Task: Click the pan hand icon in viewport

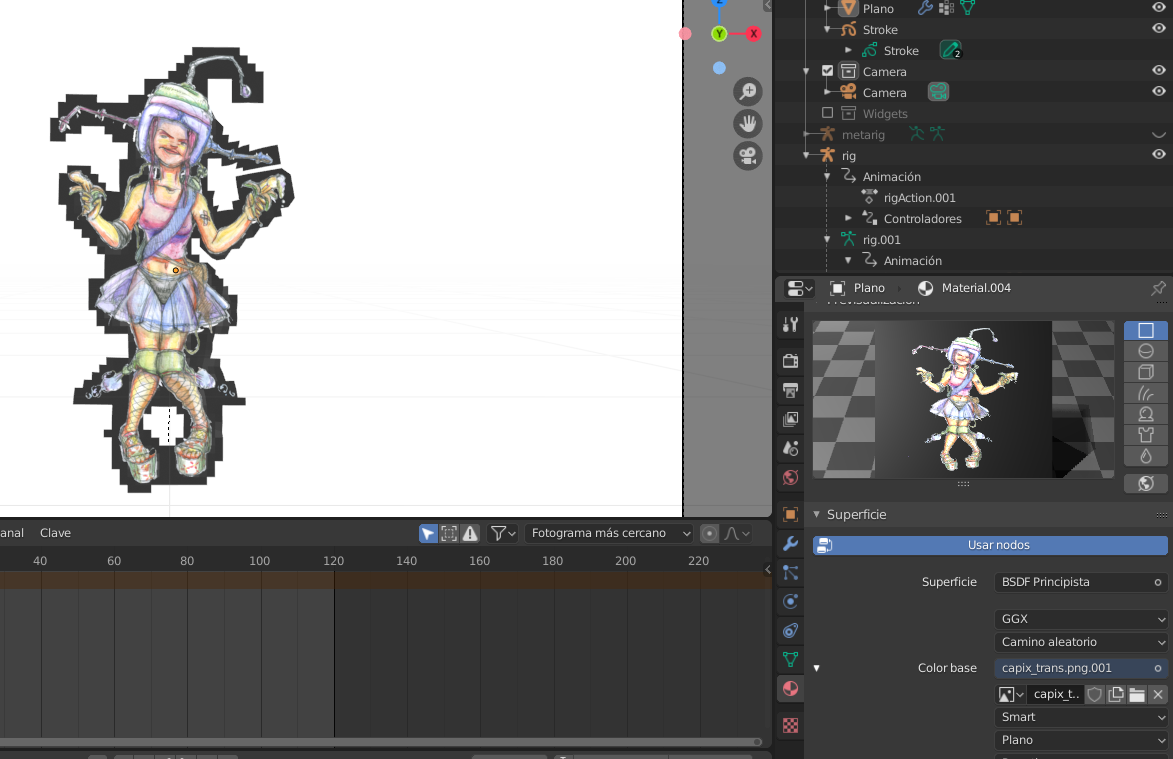Action: point(747,123)
